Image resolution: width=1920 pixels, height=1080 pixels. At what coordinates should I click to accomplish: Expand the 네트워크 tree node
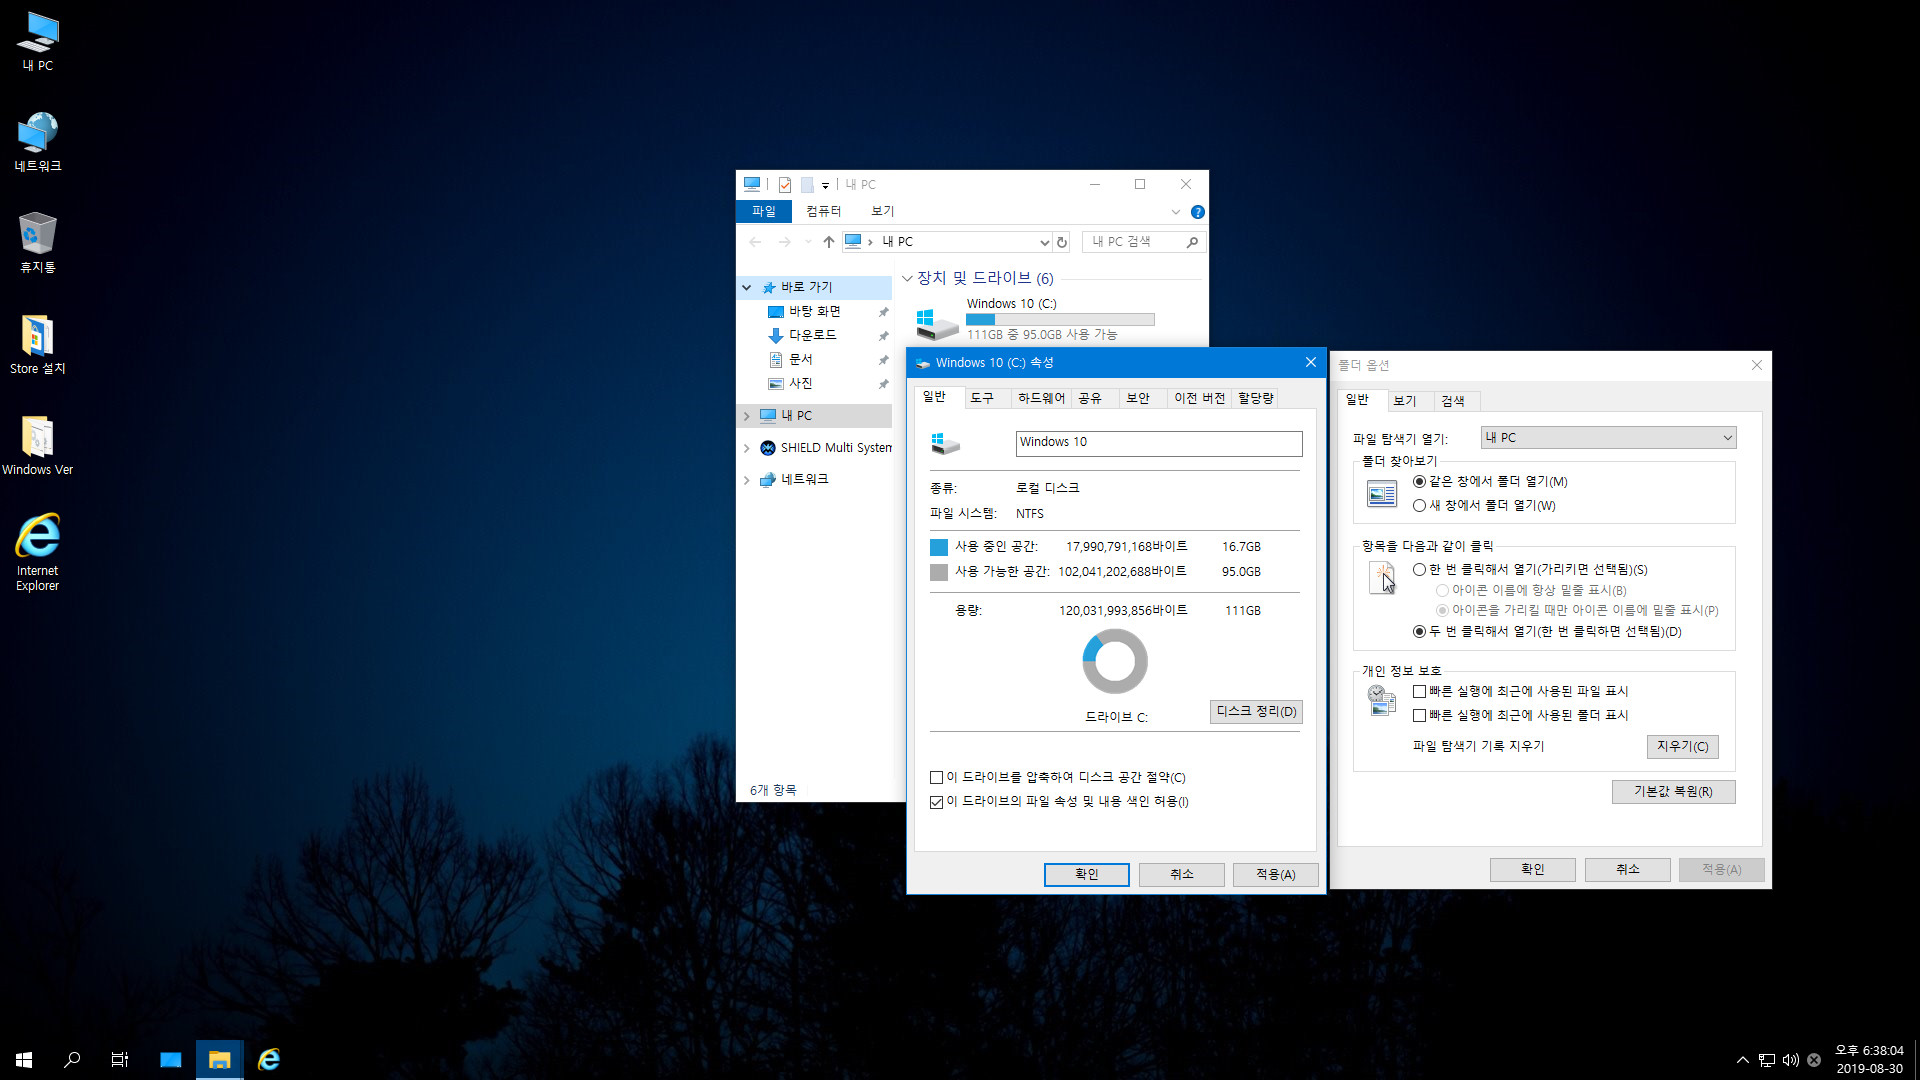[x=746, y=481]
